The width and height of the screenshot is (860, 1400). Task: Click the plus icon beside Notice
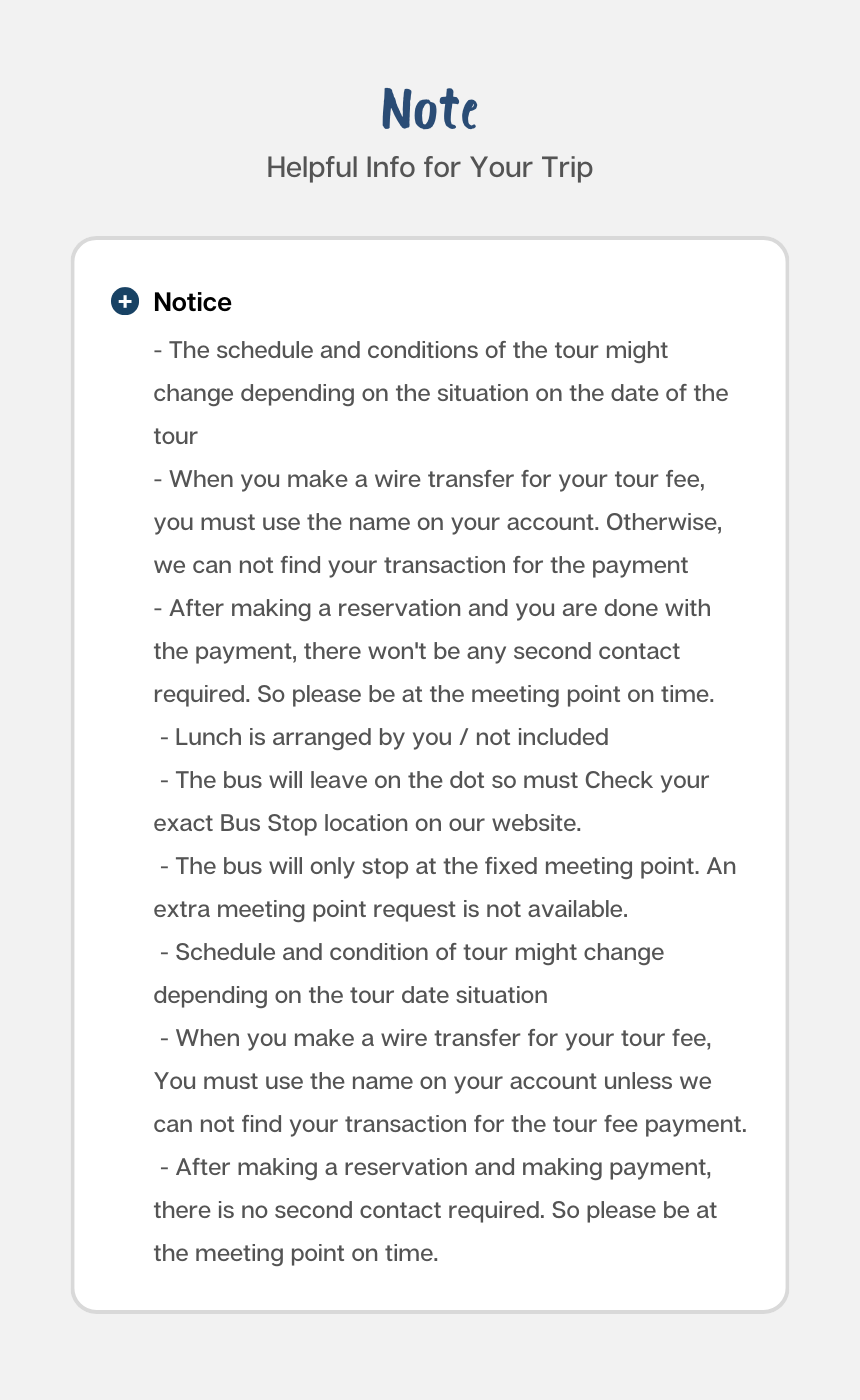(x=125, y=302)
